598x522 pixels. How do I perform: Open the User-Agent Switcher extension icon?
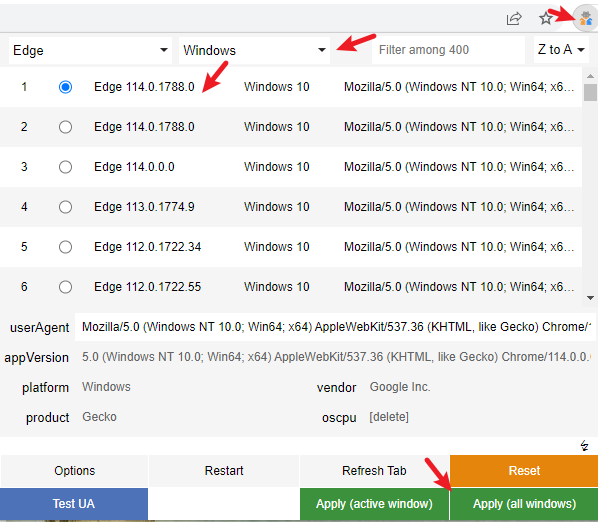(586, 18)
